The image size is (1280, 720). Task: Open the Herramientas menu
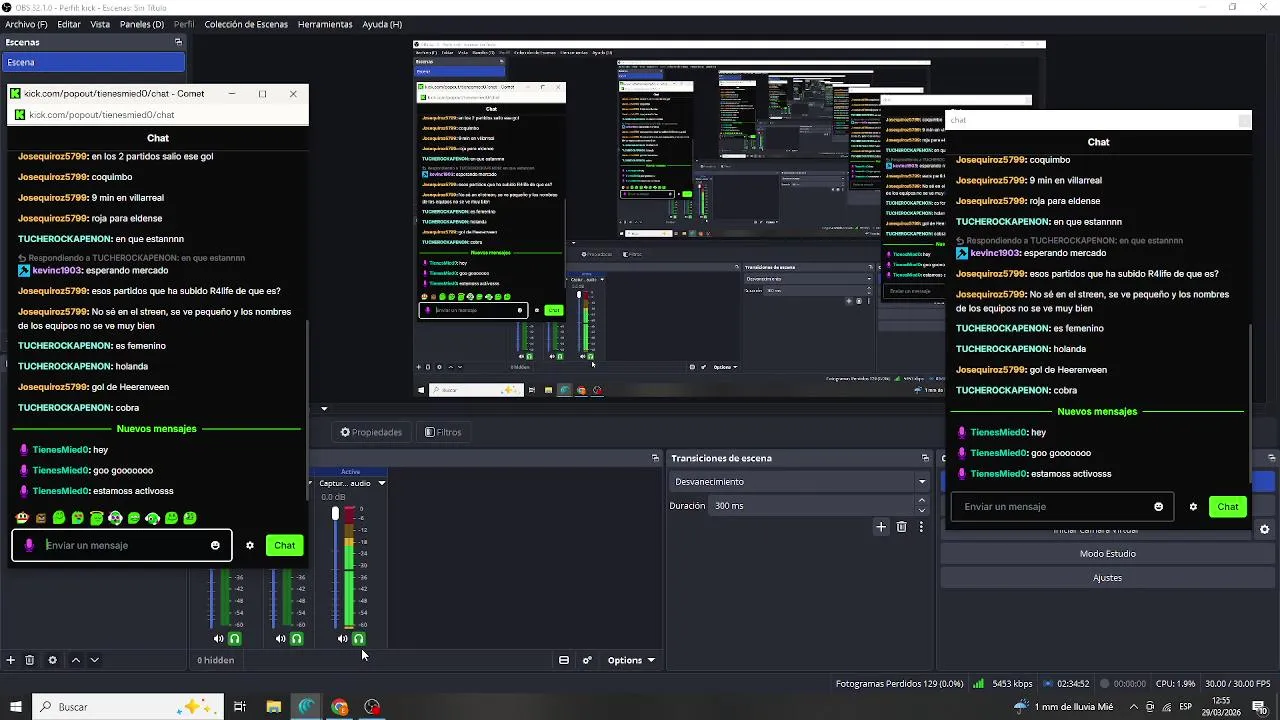[325, 24]
